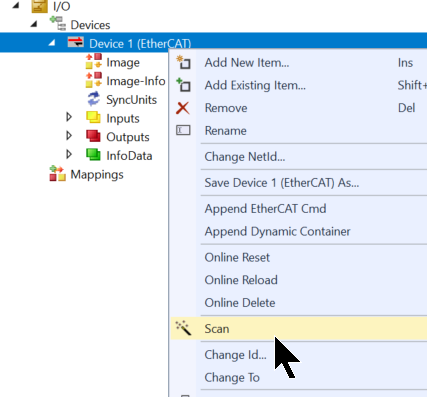Select the Image-Info tree item
Viewport: 427px width, 397px height.
[x=136, y=81]
